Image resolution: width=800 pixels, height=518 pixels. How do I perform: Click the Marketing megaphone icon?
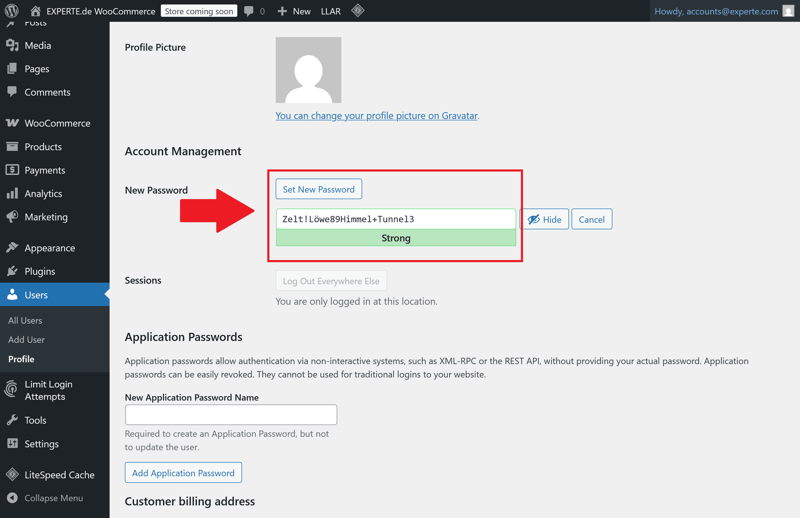pyautogui.click(x=12, y=217)
